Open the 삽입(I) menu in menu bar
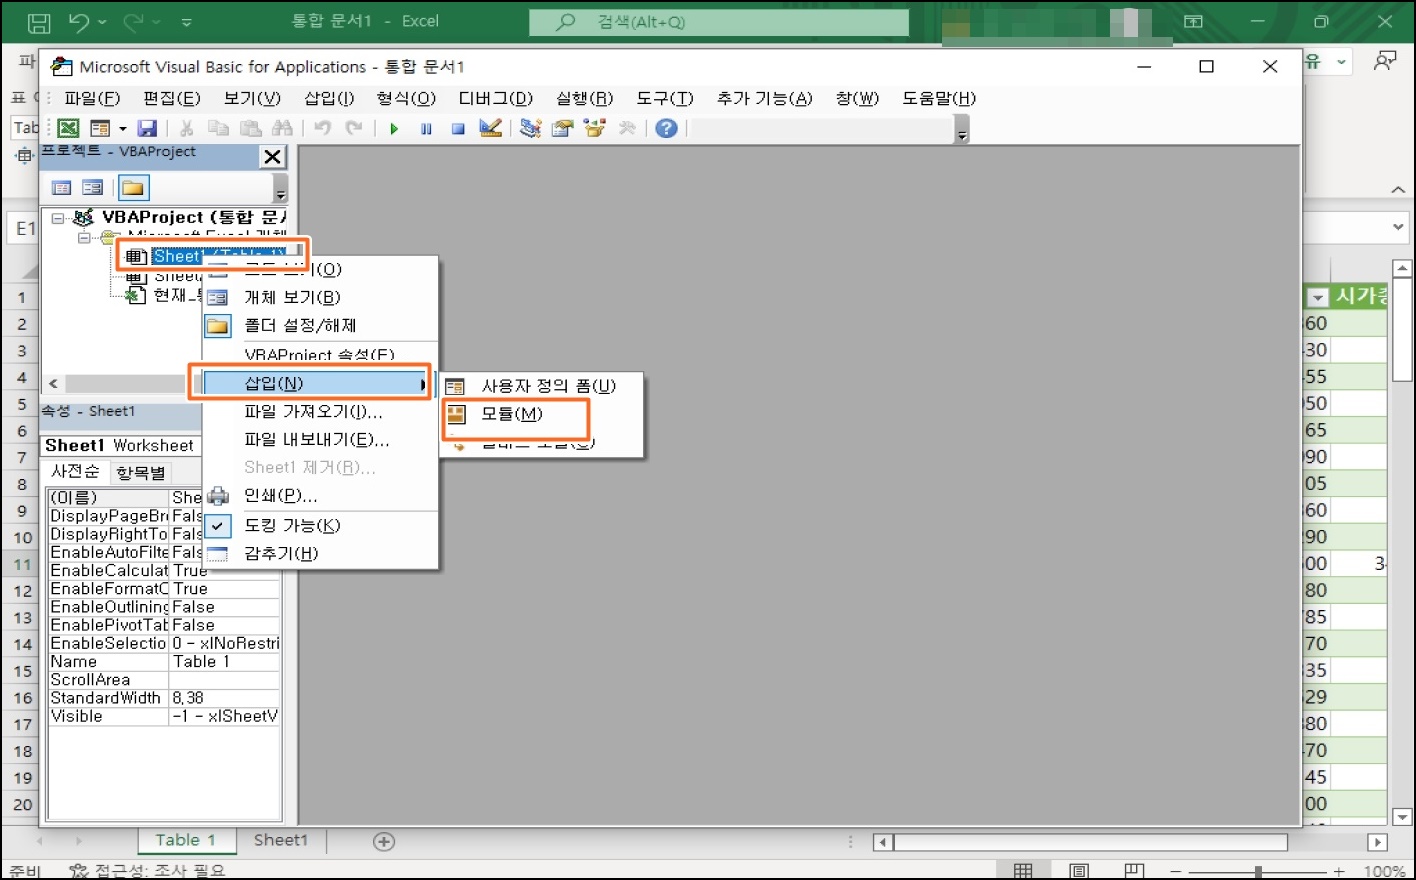This screenshot has height=880, width=1416. [329, 98]
